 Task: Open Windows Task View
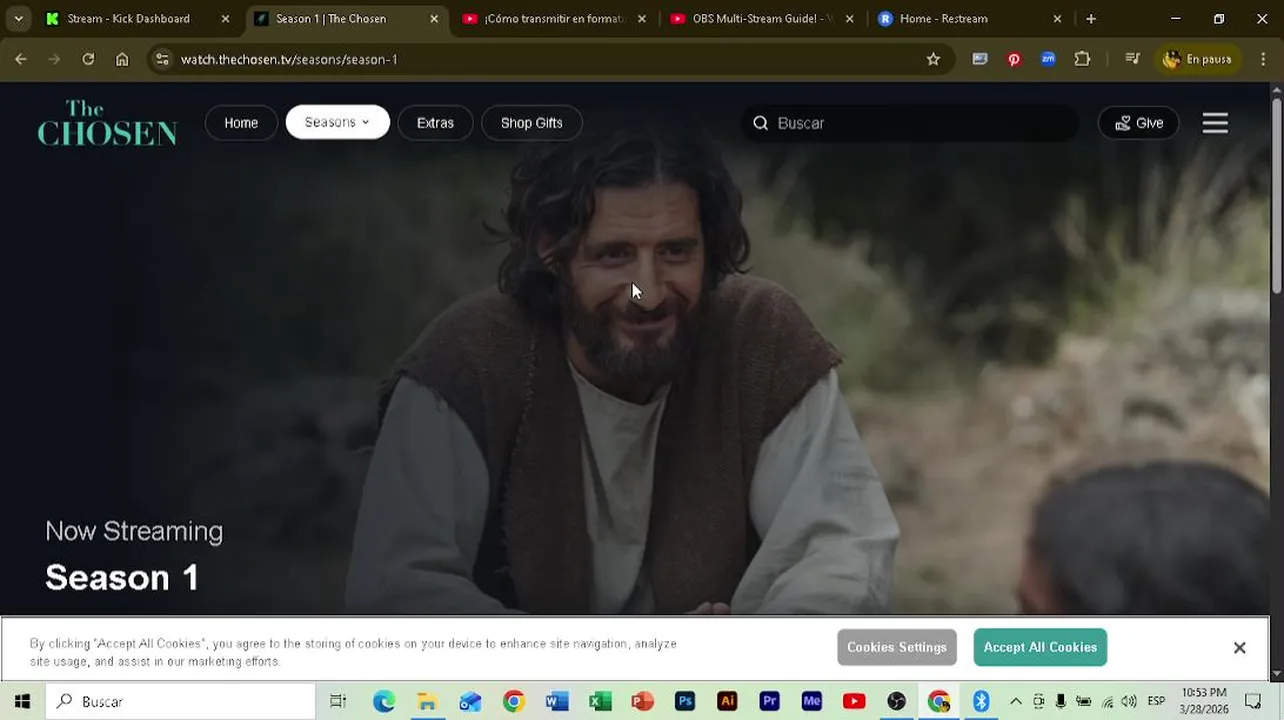[338, 701]
